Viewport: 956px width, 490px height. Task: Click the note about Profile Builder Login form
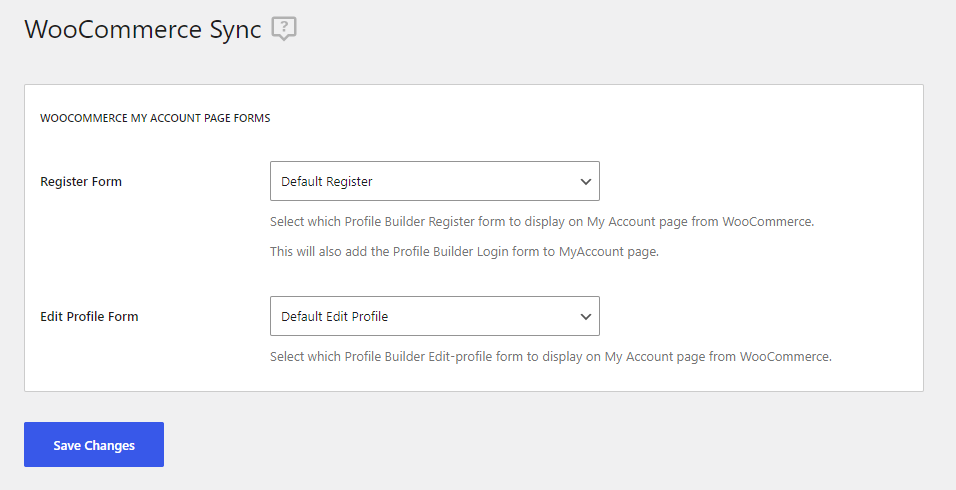click(x=465, y=252)
